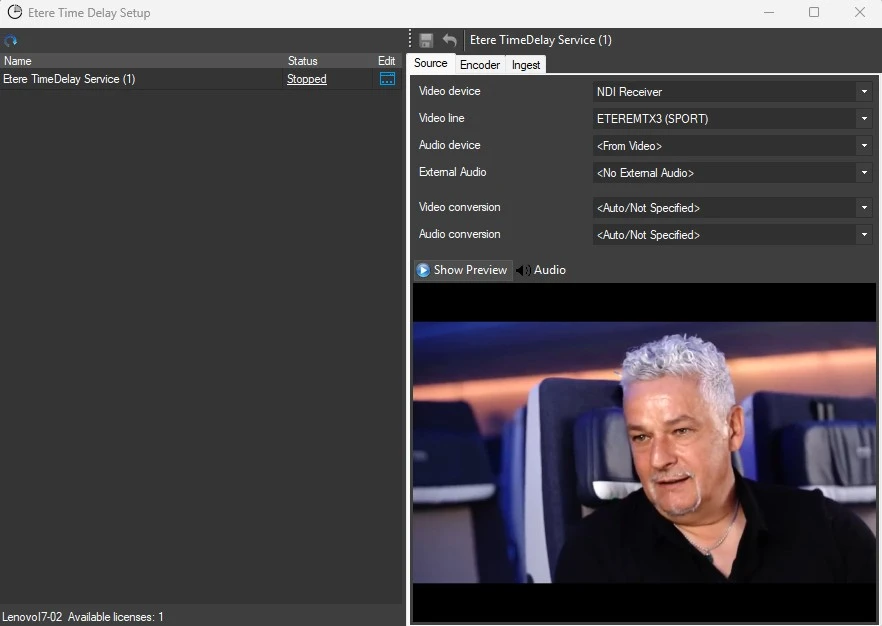Viewport: 882px width, 626px height.
Task: Click the save floppy disk icon
Action: coord(426,40)
